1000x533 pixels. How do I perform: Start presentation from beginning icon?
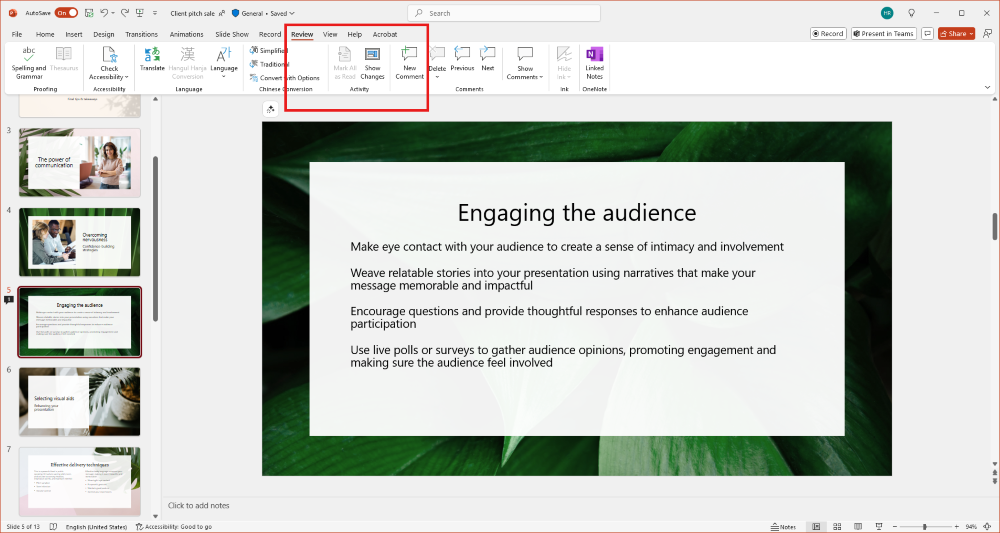(x=140, y=13)
